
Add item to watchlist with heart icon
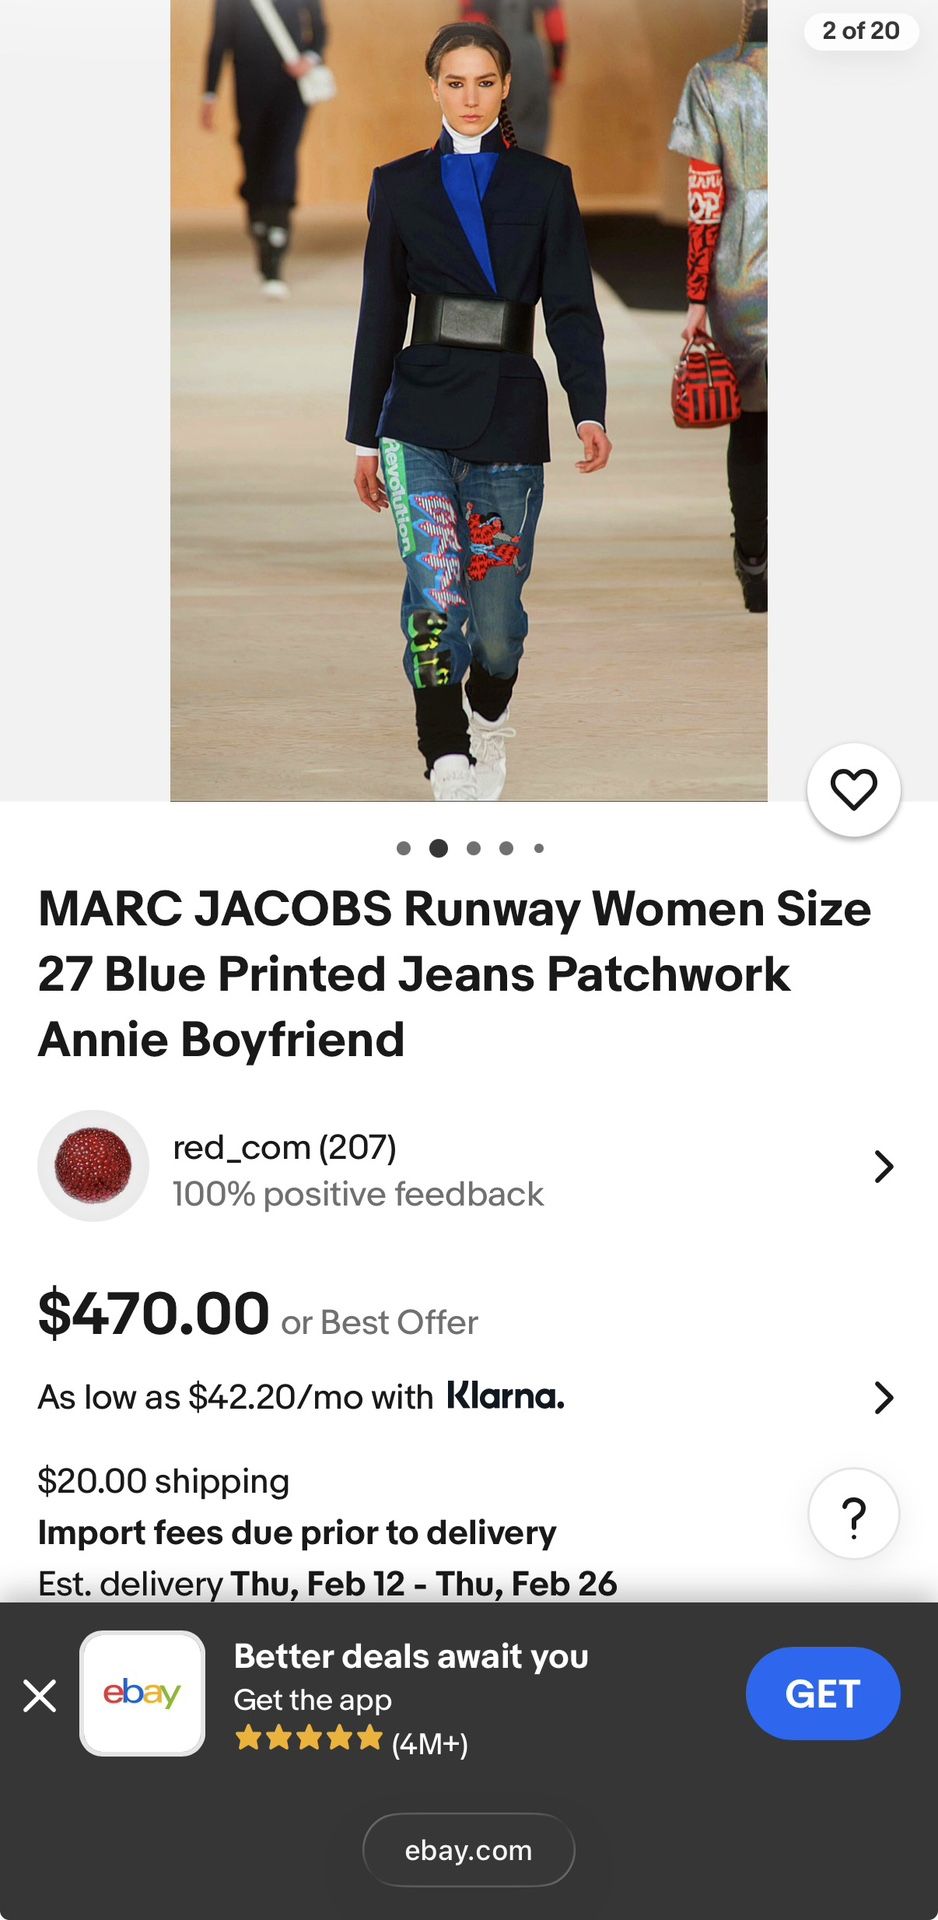tap(853, 790)
